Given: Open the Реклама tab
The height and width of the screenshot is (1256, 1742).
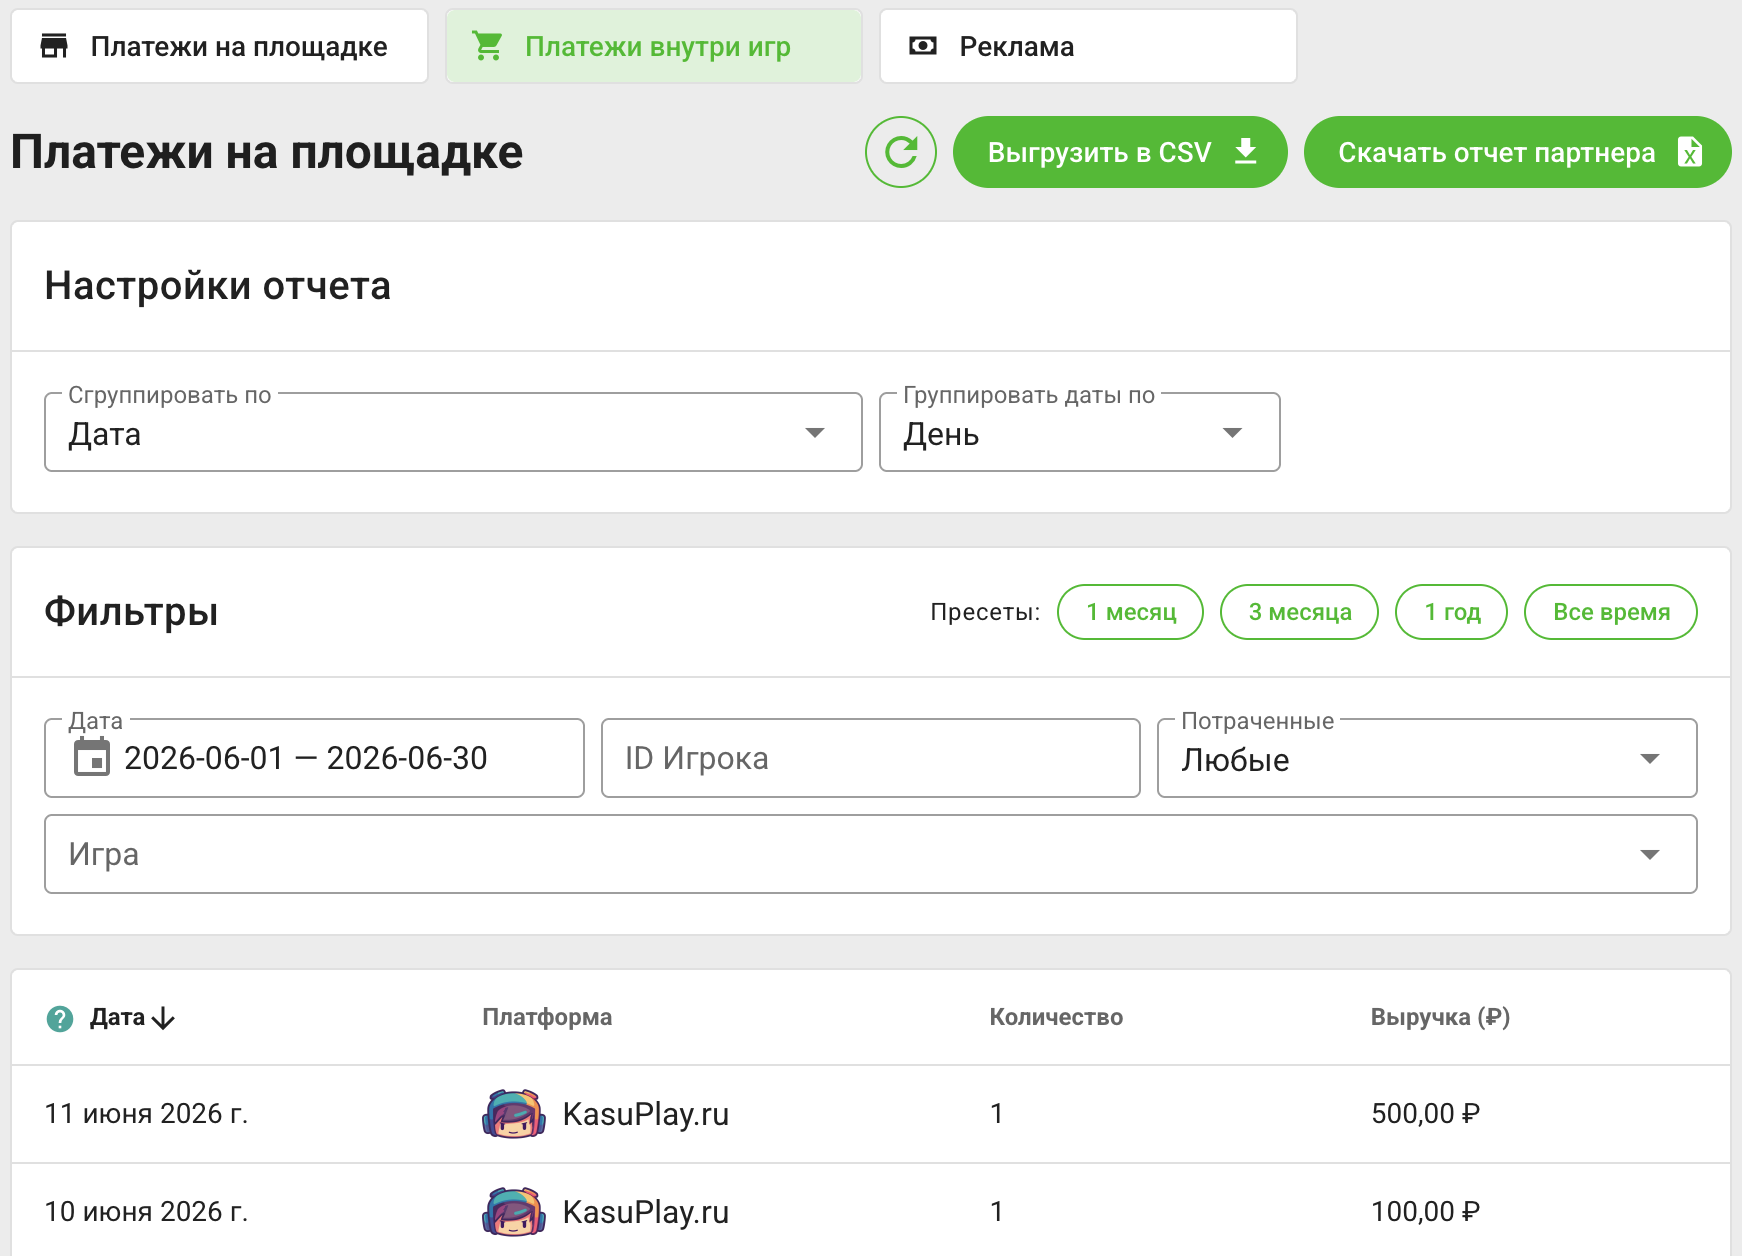Looking at the screenshot, I should coord(1088,46).
